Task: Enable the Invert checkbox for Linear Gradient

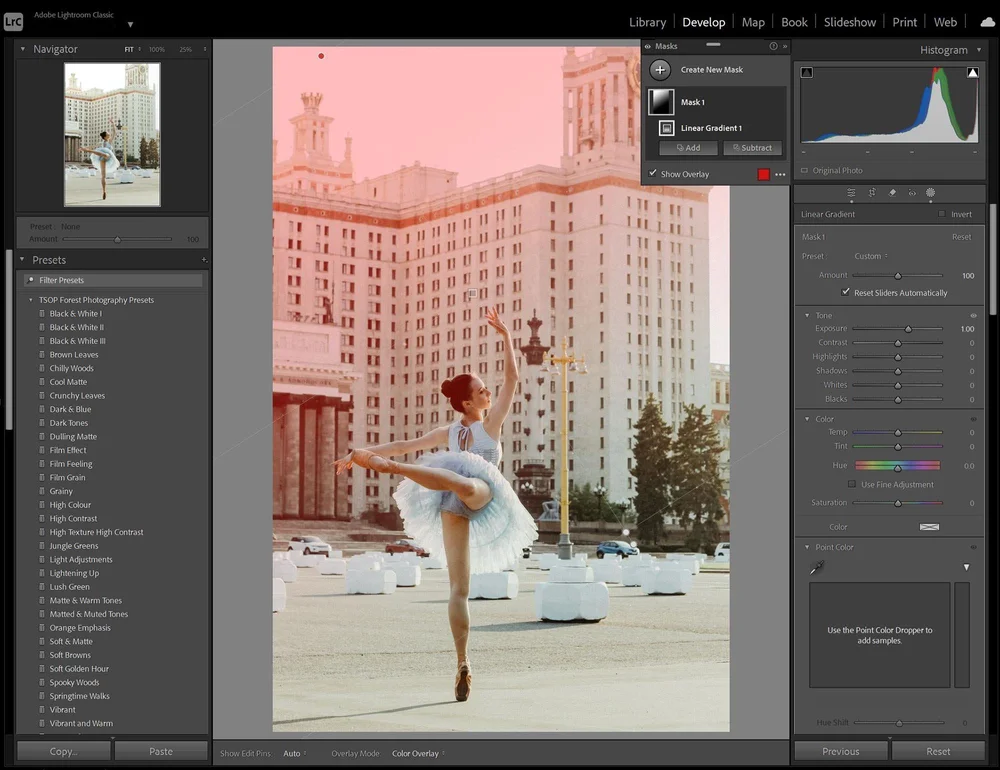Action: coord(942,214)
